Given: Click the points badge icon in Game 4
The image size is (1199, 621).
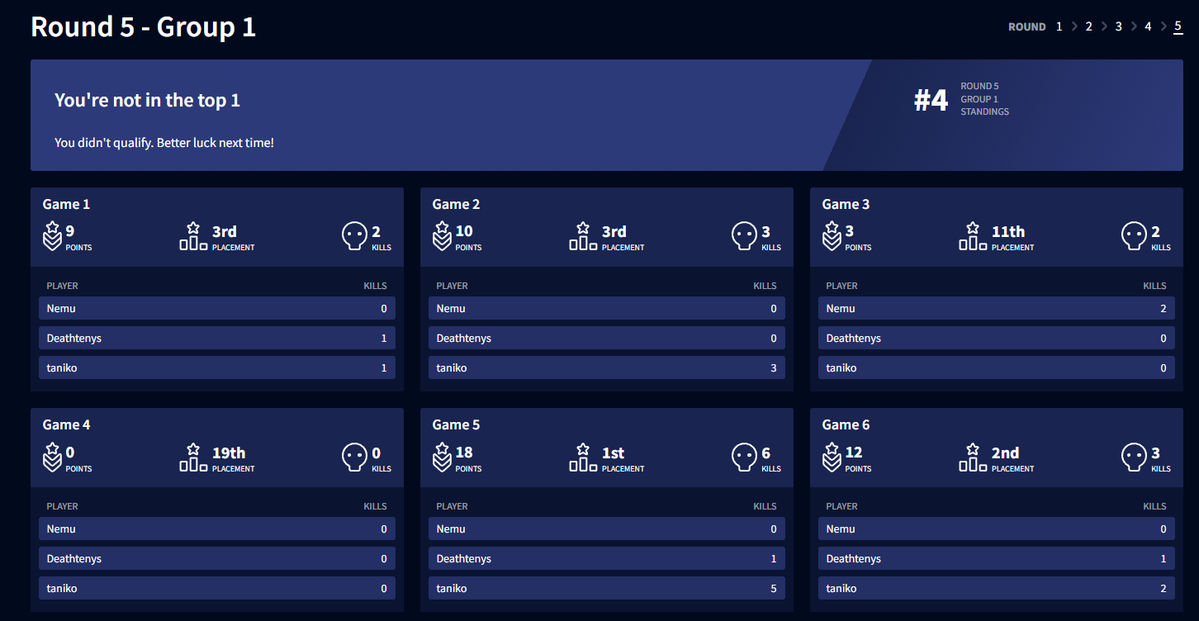Looking at the screenshot, I should pyautogui.click(x=52, y=457).
